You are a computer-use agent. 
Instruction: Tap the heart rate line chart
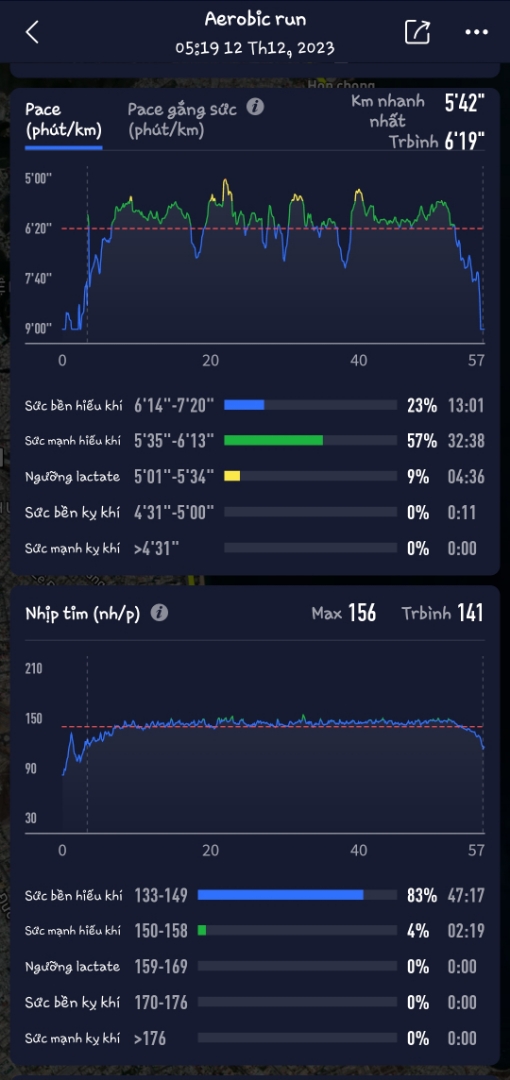[x=273, y=744]
